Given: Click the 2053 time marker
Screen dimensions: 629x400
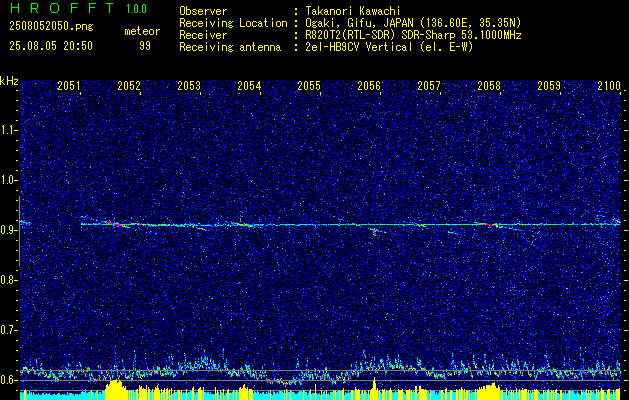Looking at the screenshot, I should [189, 85].
